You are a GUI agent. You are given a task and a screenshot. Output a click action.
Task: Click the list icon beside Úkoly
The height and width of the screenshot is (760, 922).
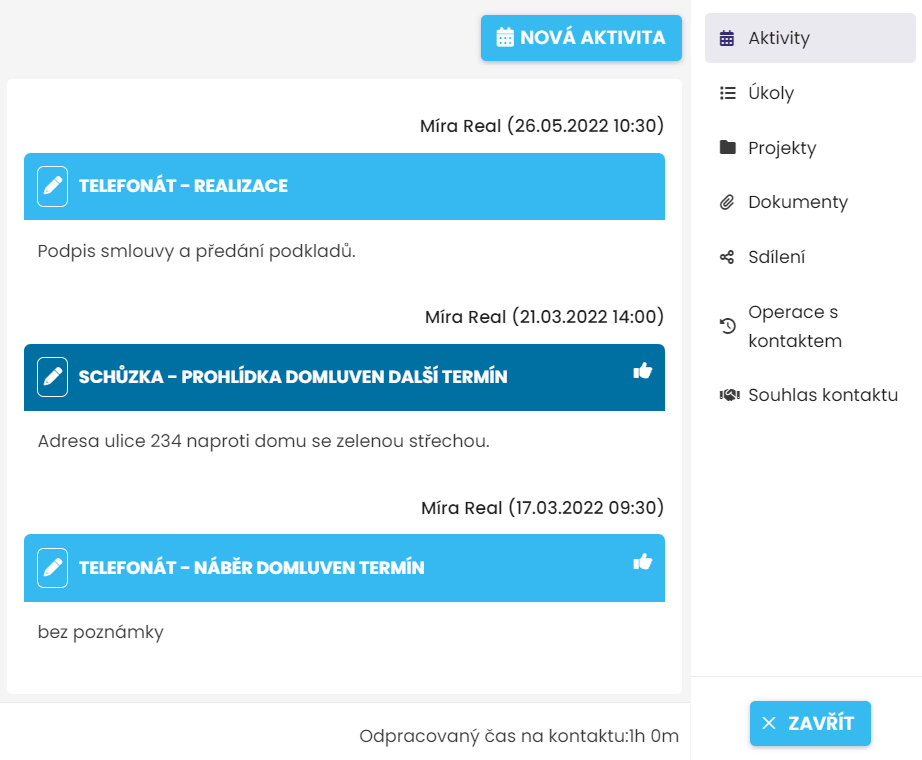(x=728, y=93)
